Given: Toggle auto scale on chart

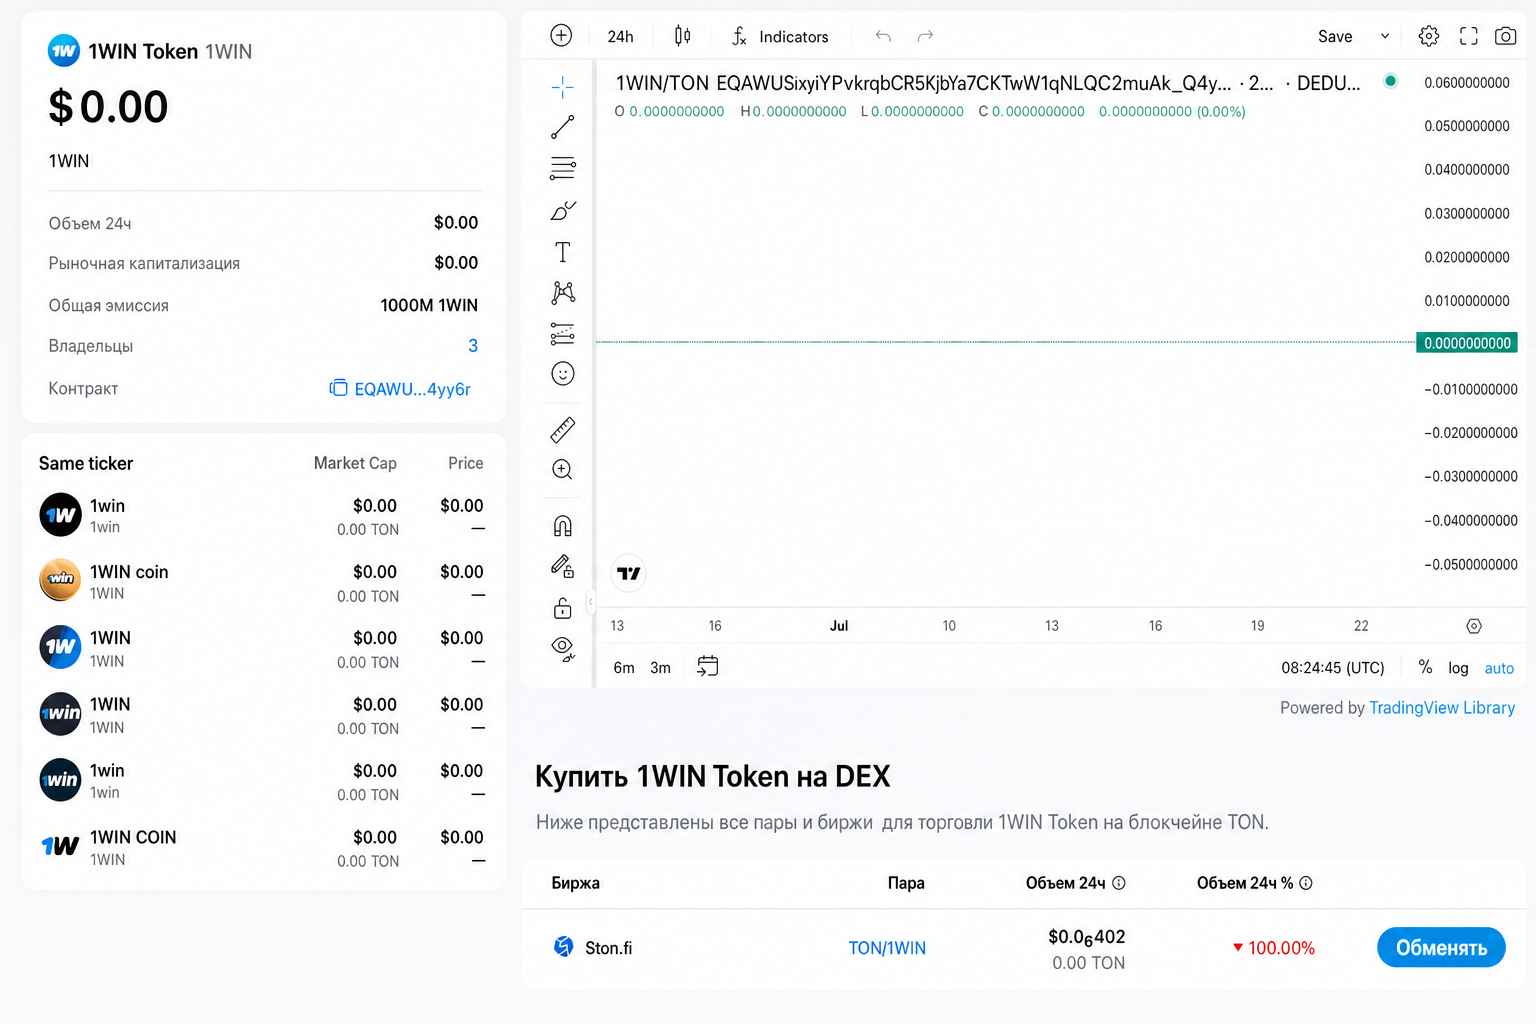Looking at the screenshot, I should click(1499, 668).
